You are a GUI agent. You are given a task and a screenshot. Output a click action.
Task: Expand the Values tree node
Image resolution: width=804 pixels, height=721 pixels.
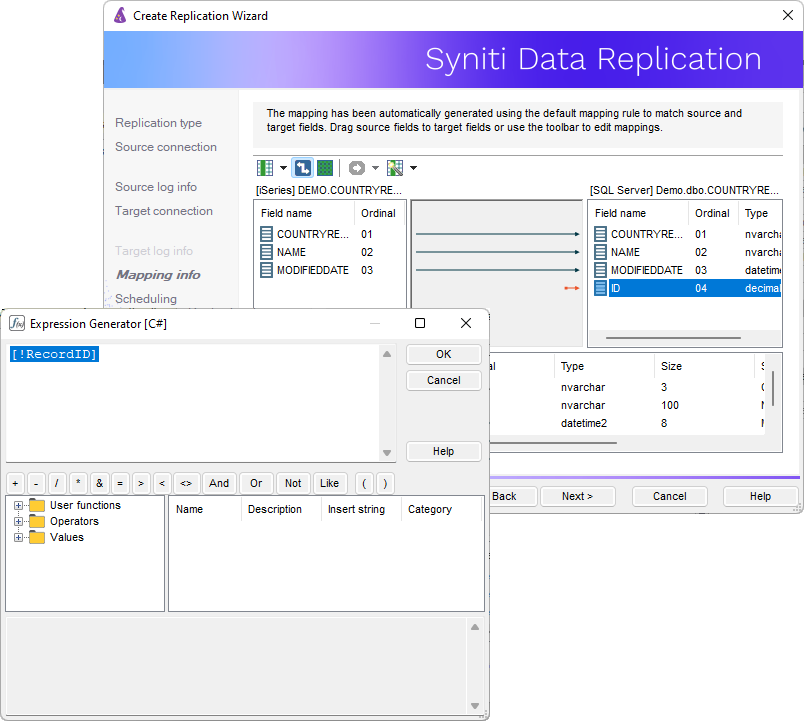[x=18, y=537]
